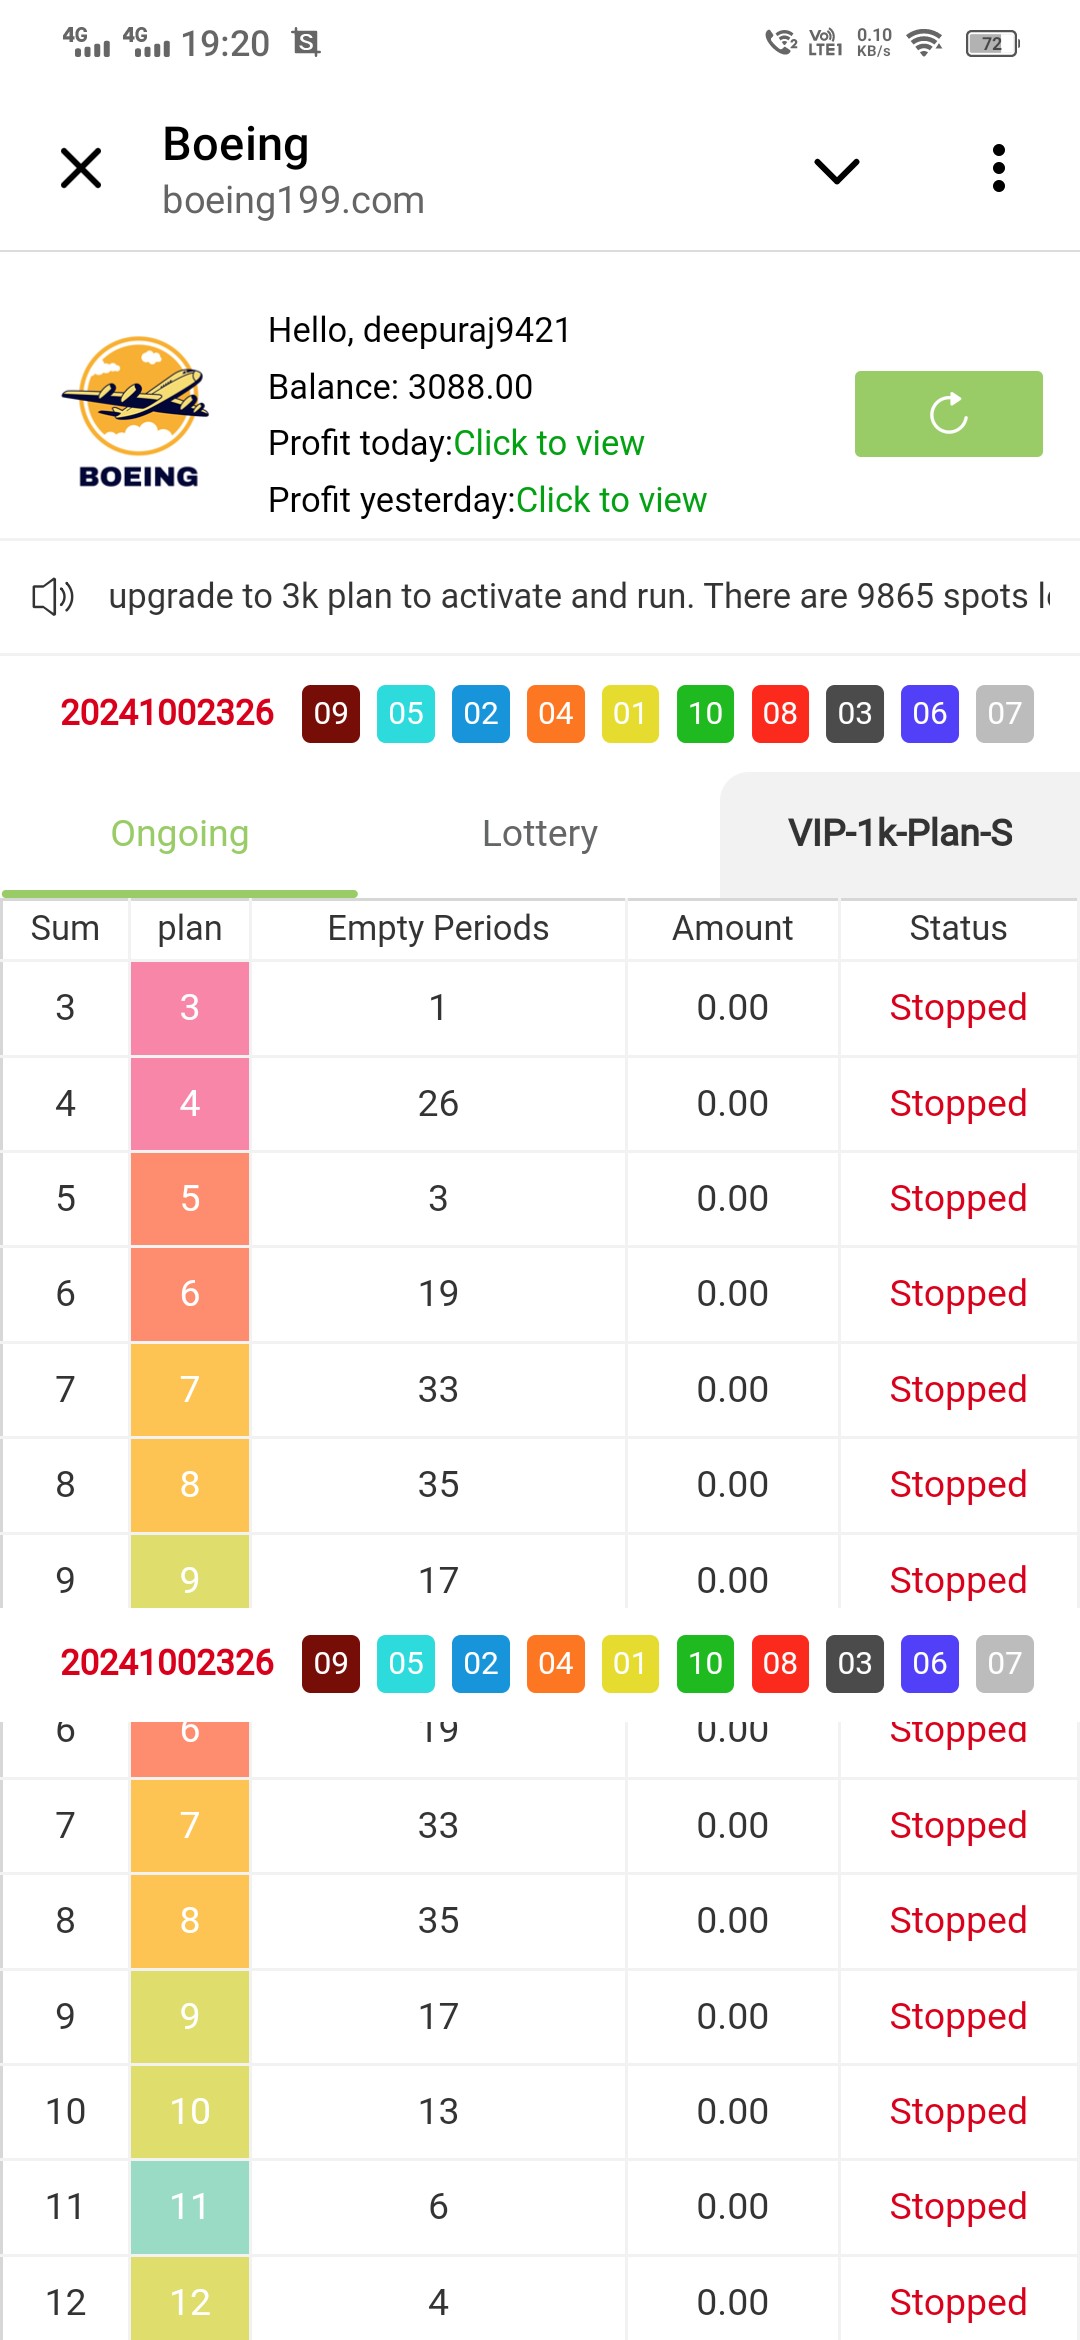
Task: Click the pink plan 3 cell
Action: point(190,1008)
